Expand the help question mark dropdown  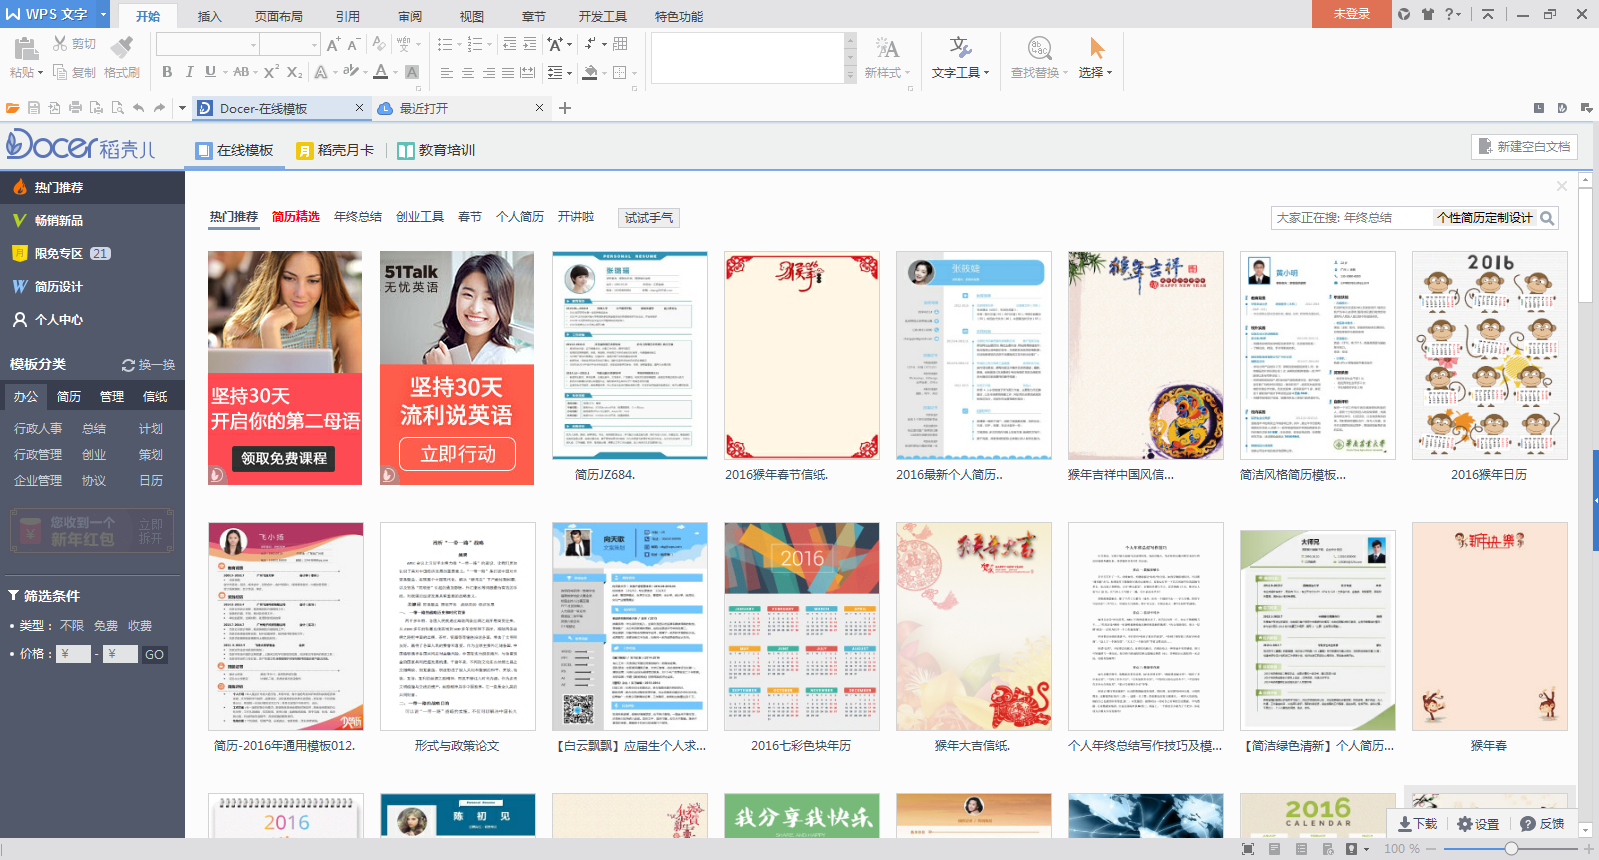[1453, 14]
